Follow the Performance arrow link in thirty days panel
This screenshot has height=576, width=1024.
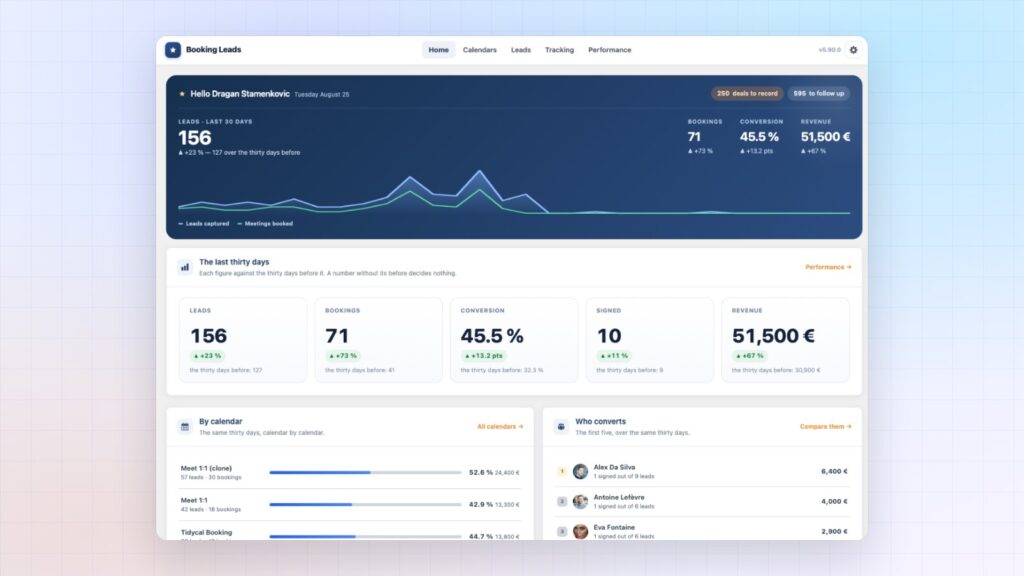click(828, 267)
